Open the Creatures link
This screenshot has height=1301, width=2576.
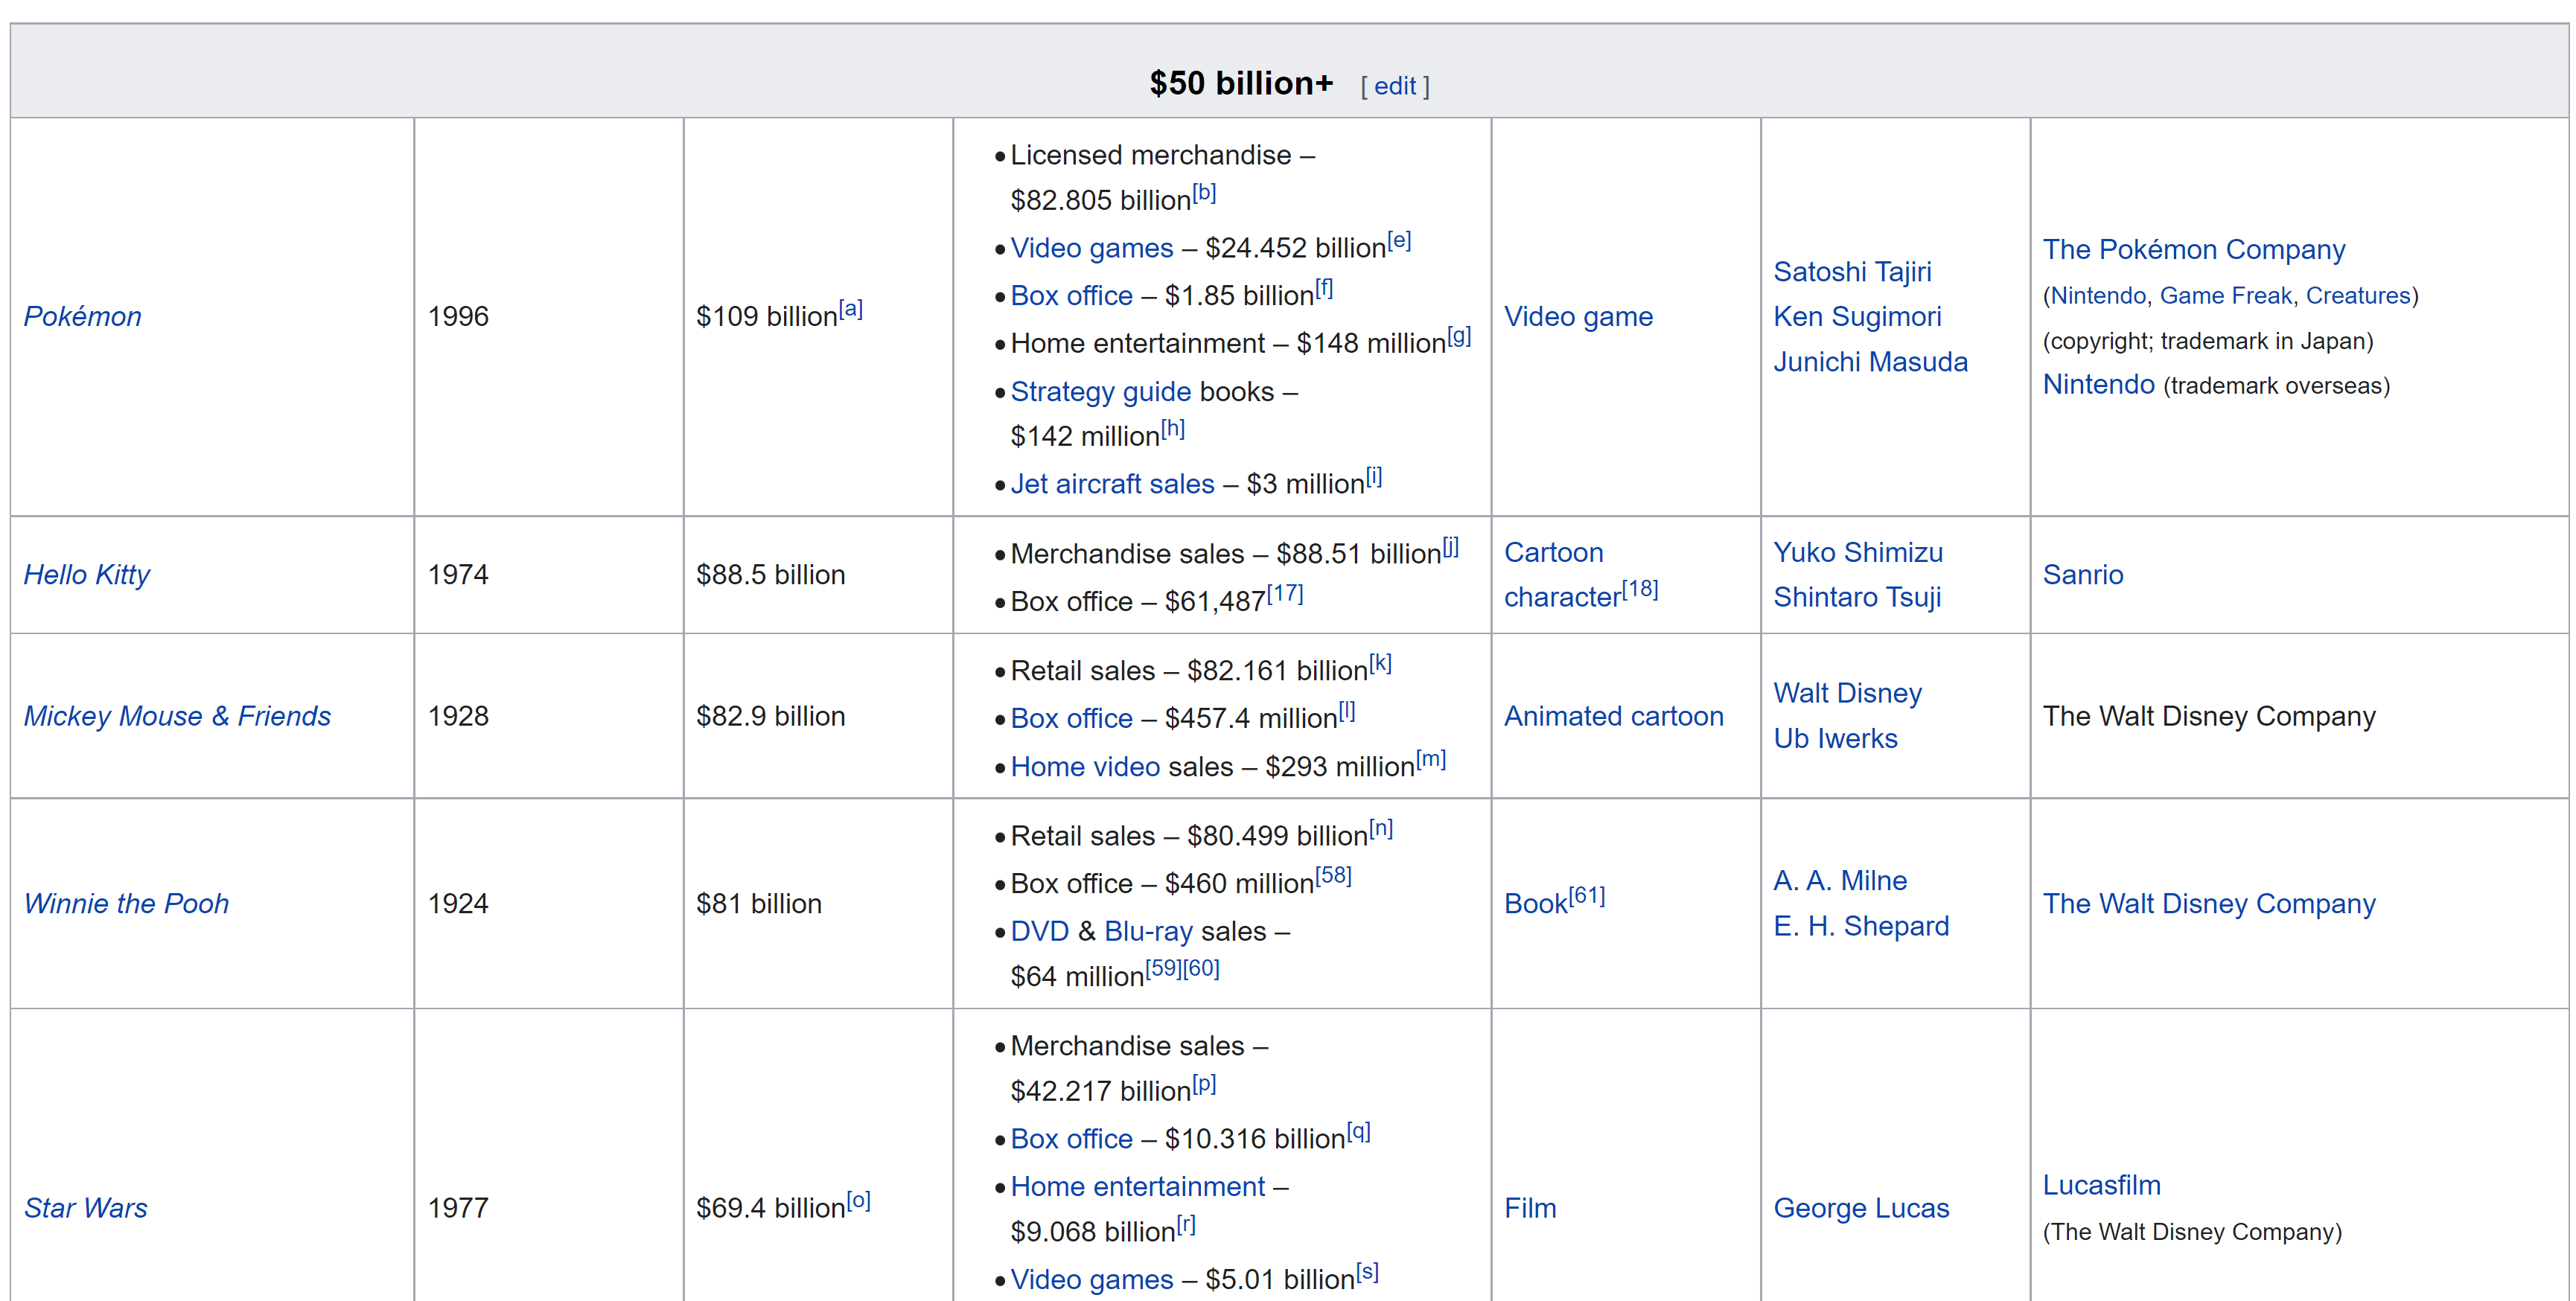pyautogui.click(x=2358, y=296)
